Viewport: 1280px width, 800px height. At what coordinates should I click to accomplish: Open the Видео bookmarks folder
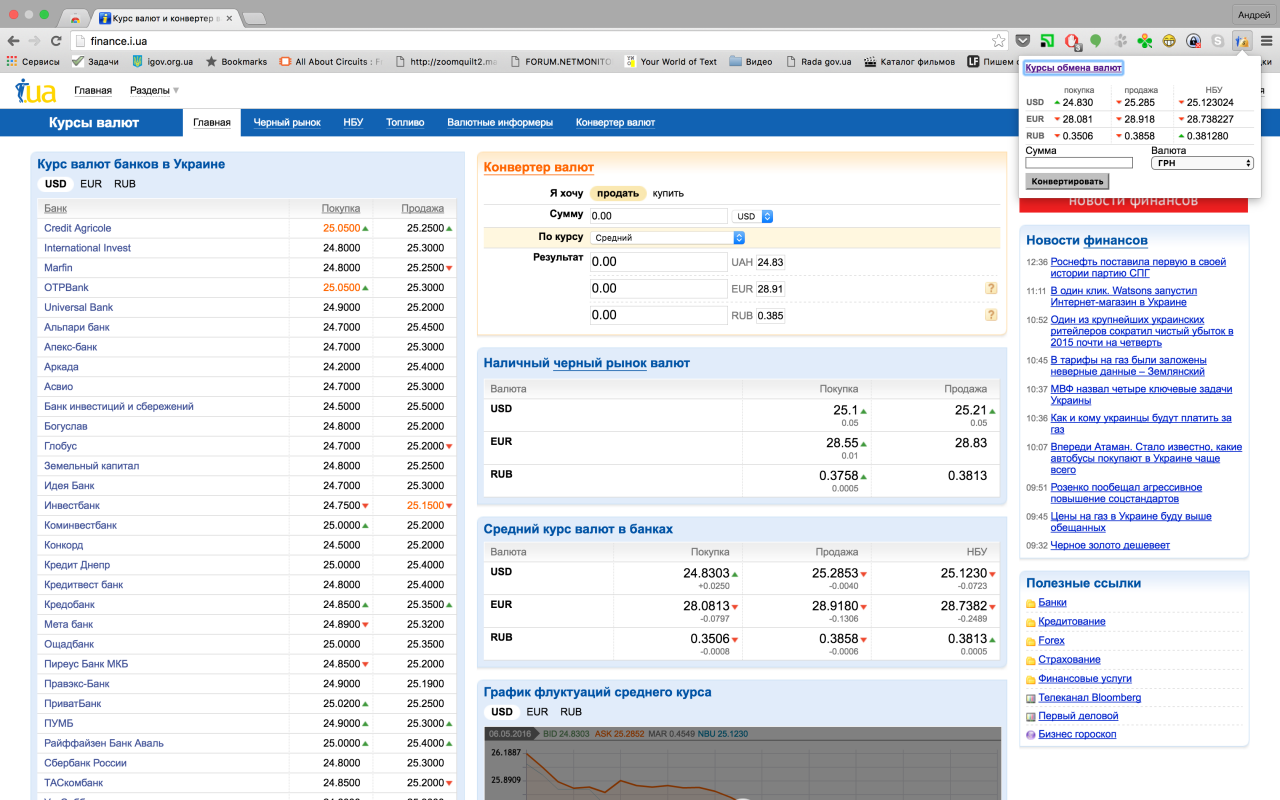pos(751,62)
